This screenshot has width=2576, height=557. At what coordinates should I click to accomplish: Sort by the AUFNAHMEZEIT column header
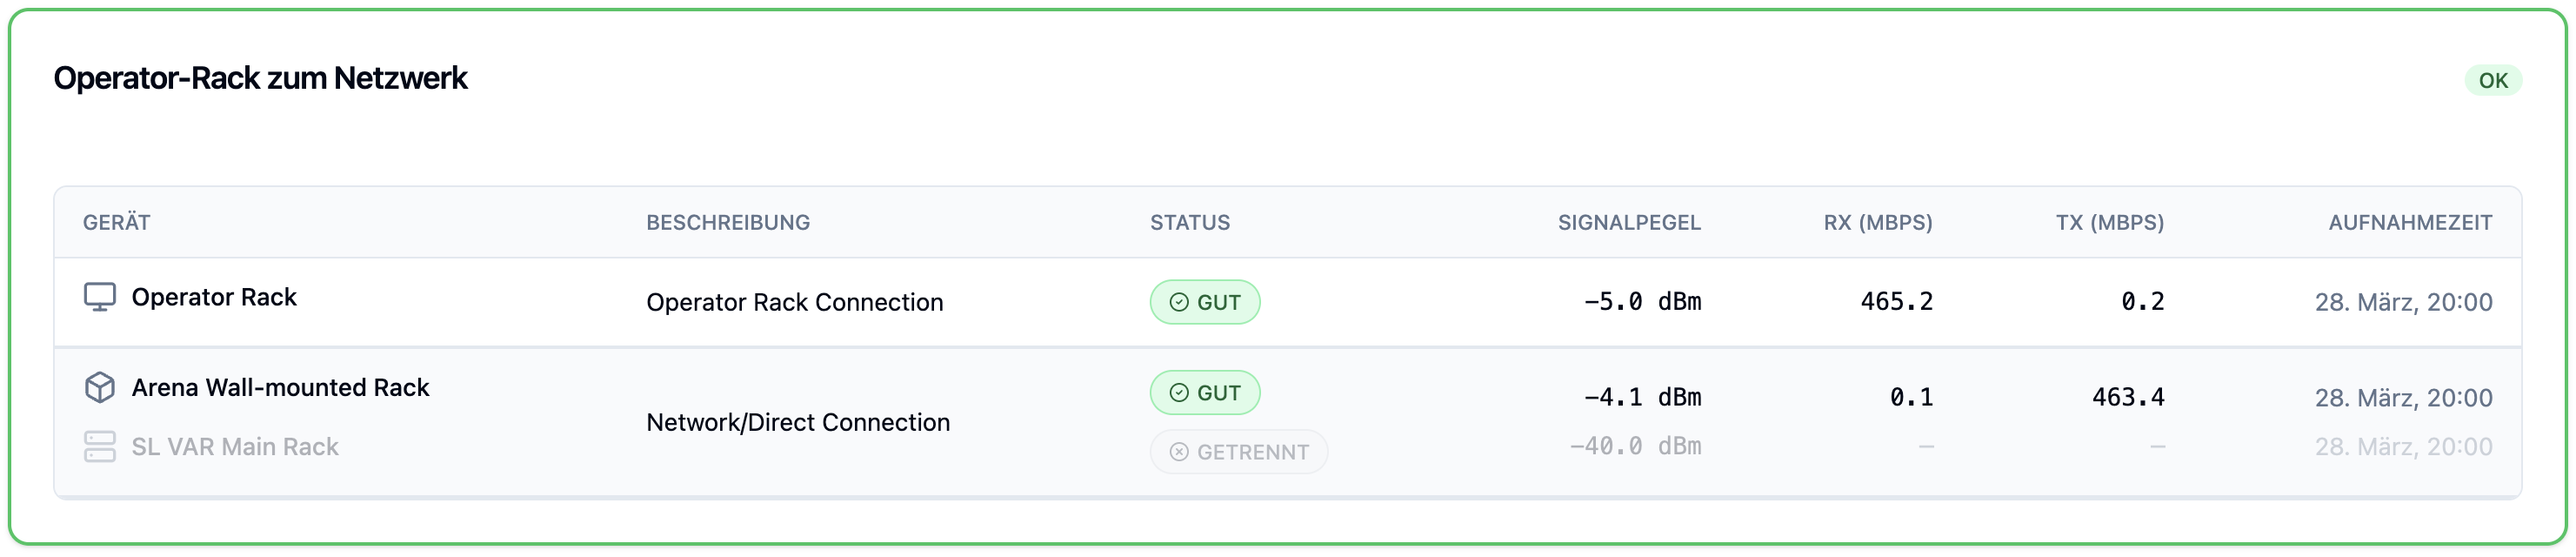[x=2409, y=222]
